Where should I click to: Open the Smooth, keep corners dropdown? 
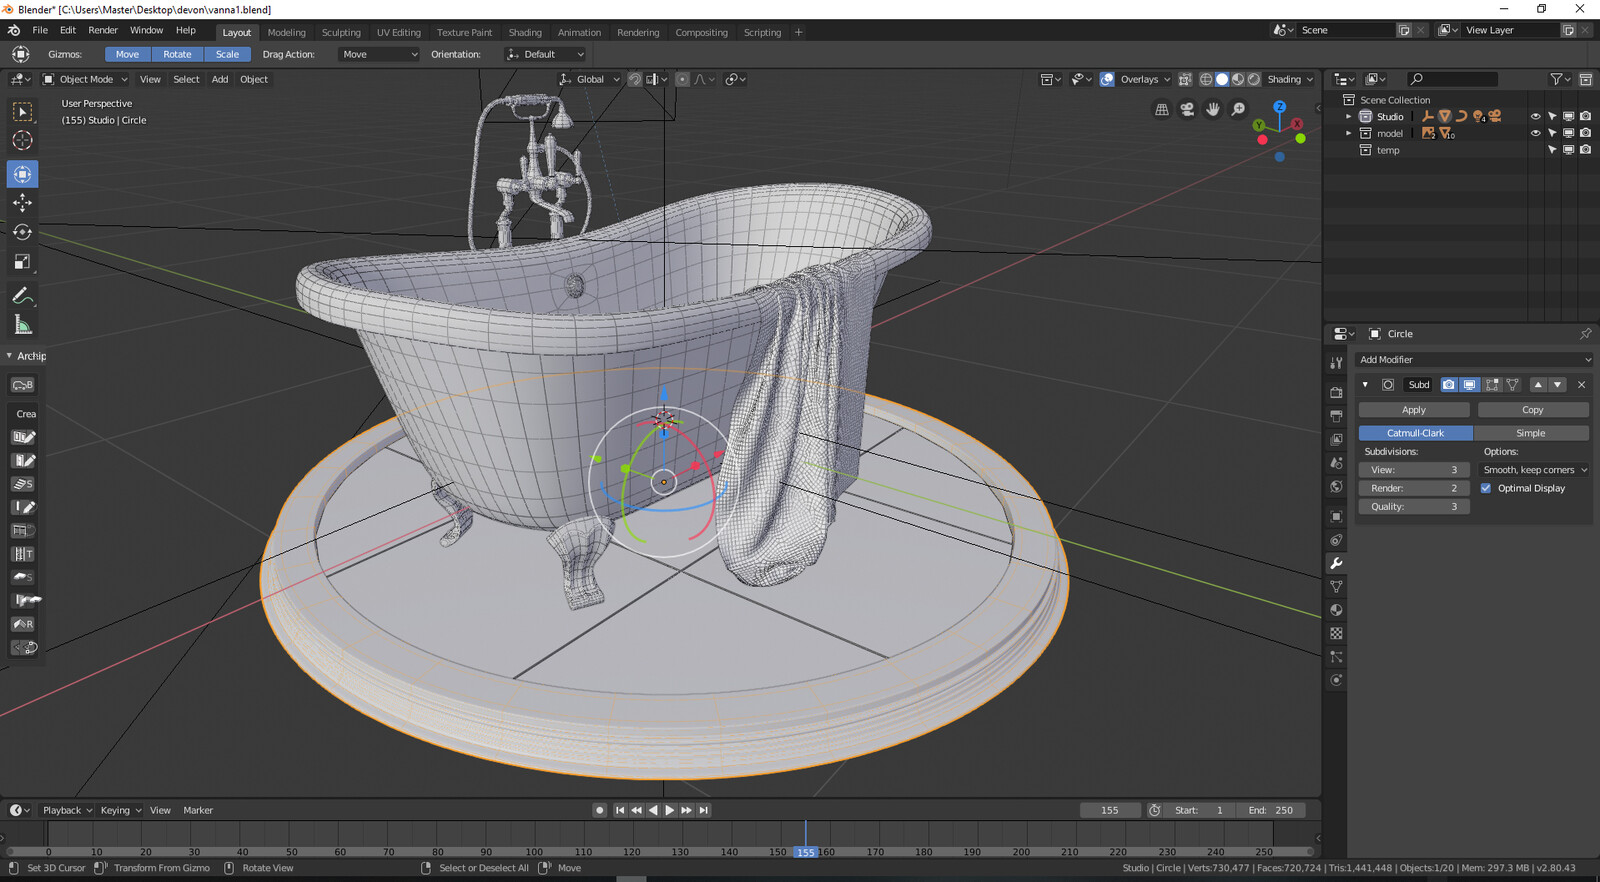1535,470
